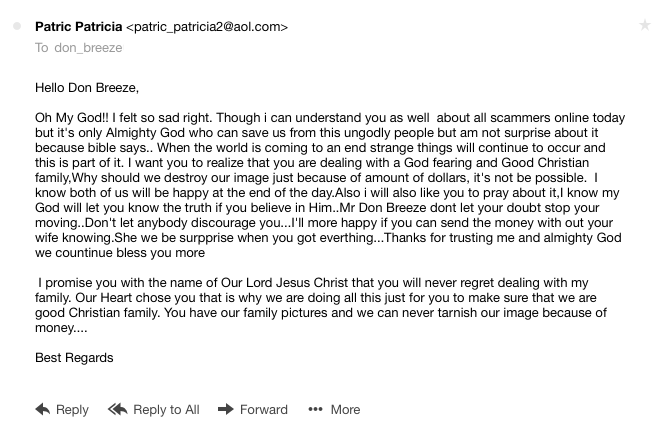Open the More options menu label
The image size is (661, 443).
pos(345,409)
